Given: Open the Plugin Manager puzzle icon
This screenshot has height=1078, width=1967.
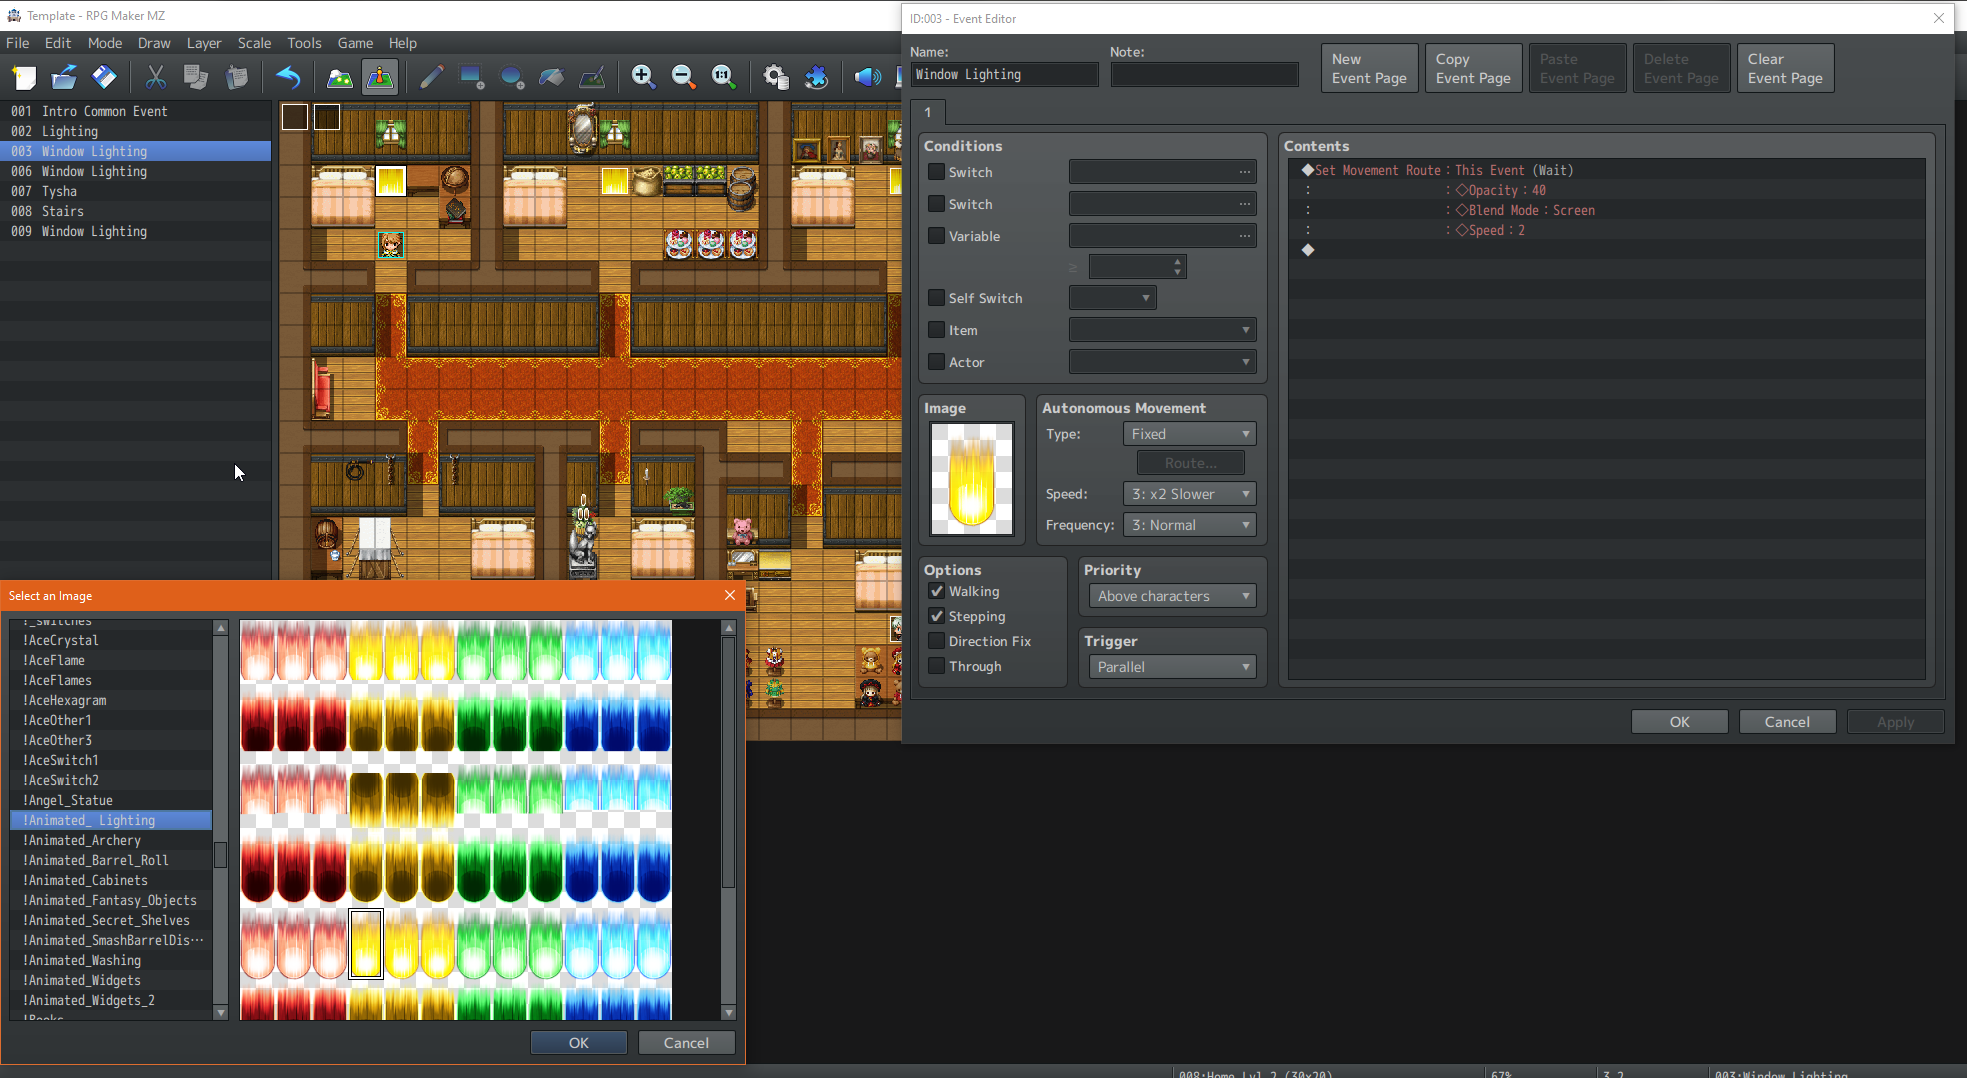Looking at the screenshot, I should [x=816, y=77].
